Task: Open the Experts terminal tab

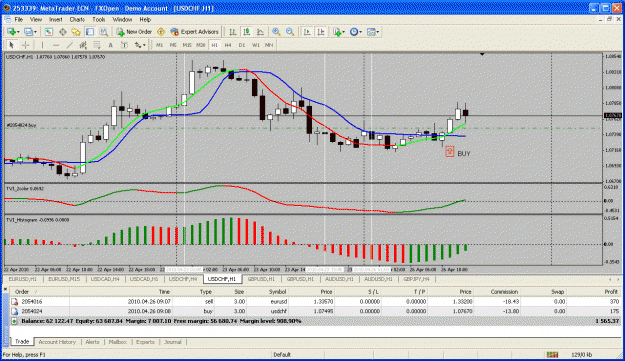Action: pos(145,342)
